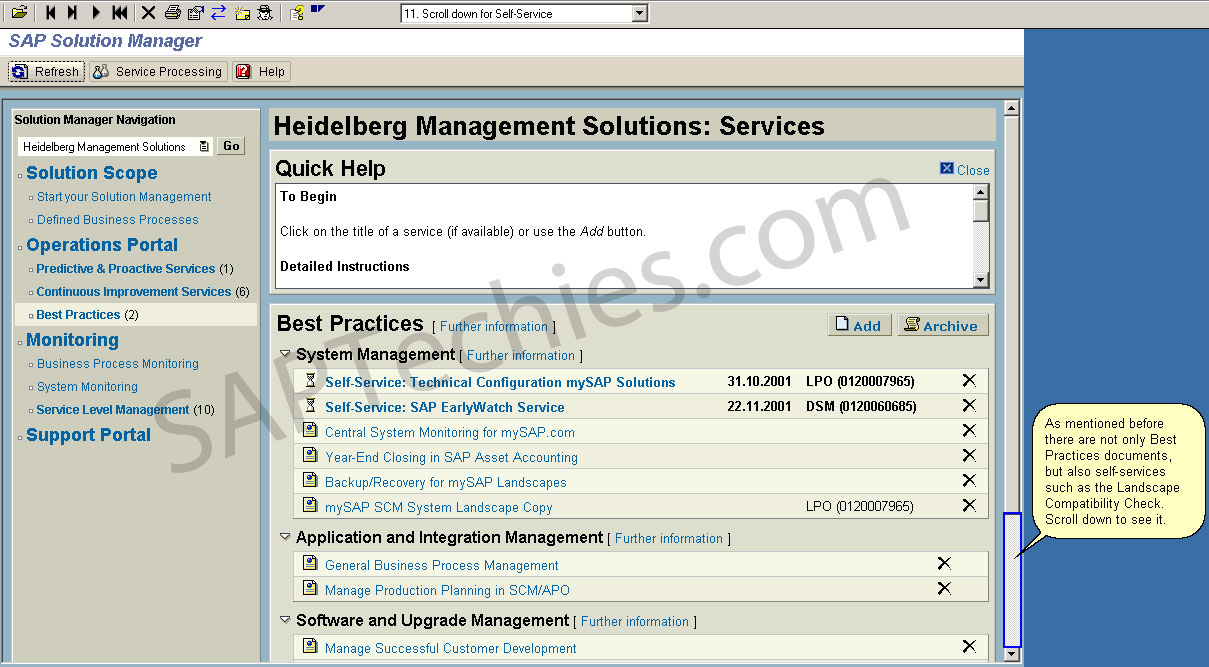Collapse the System Management section
Screen dimensions: 1209x667
point(285,353)
